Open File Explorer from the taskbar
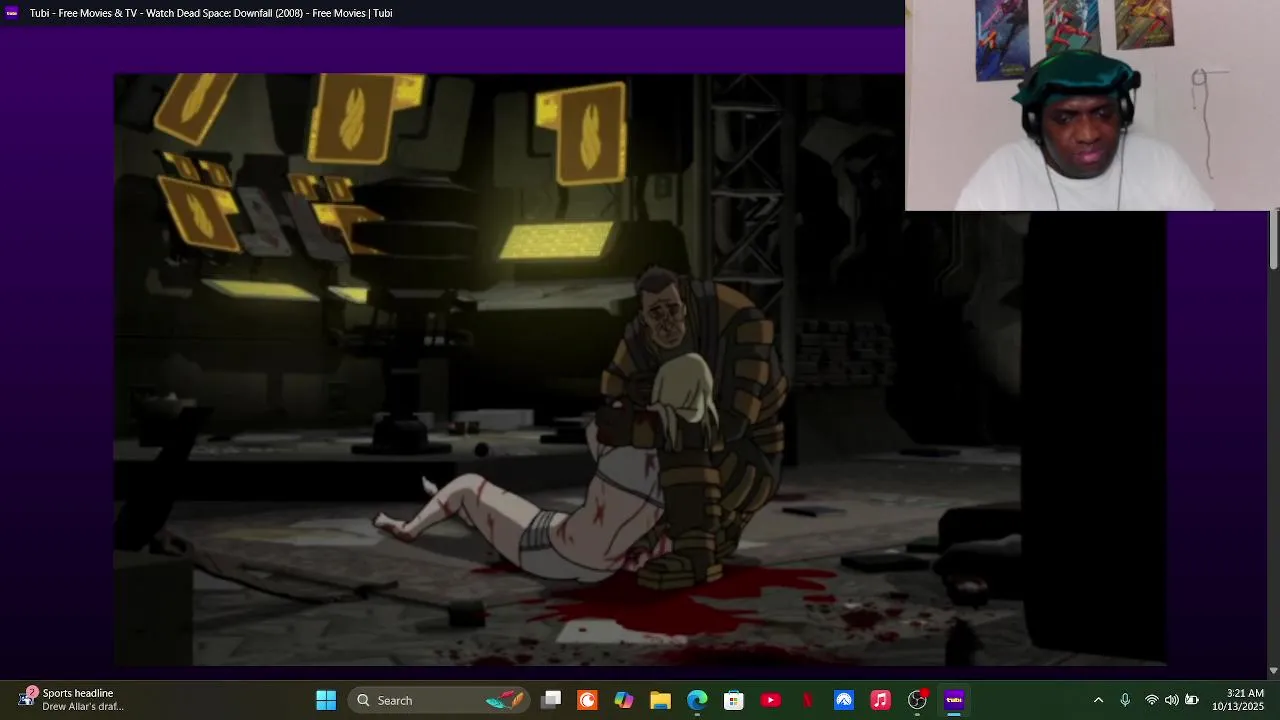 click(660, 700)
